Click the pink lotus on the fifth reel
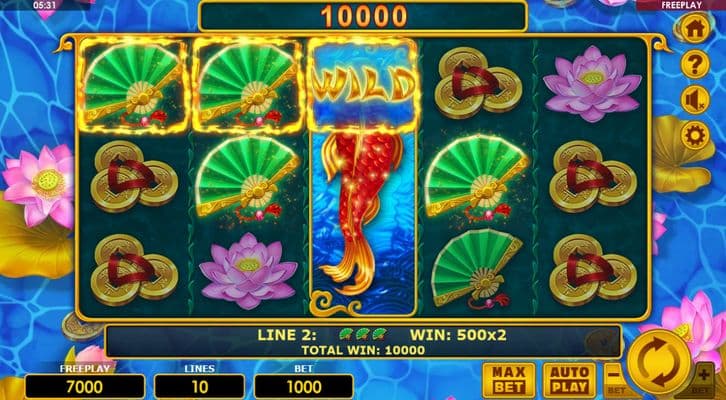Image resolution: width=726 pixels, height=400 pixels. click(593, 84)
